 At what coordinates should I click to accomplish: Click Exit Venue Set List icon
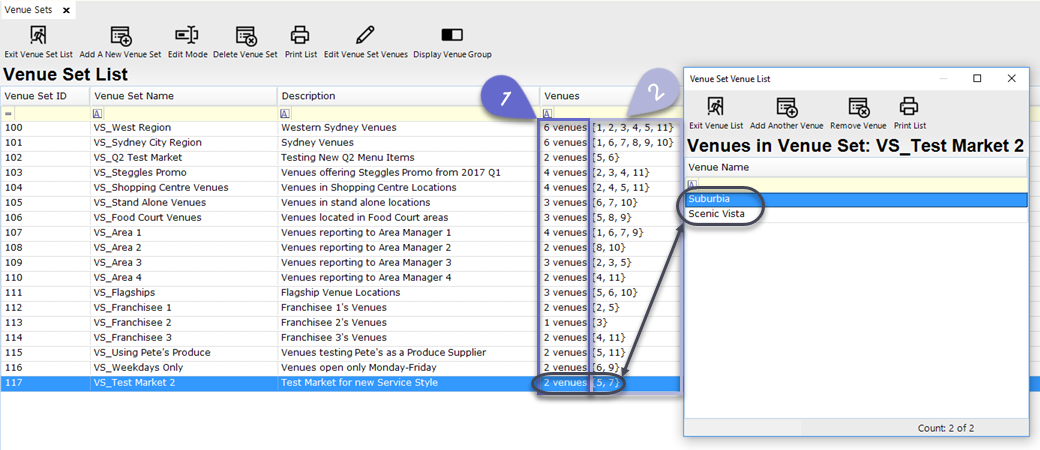point(38,36)
